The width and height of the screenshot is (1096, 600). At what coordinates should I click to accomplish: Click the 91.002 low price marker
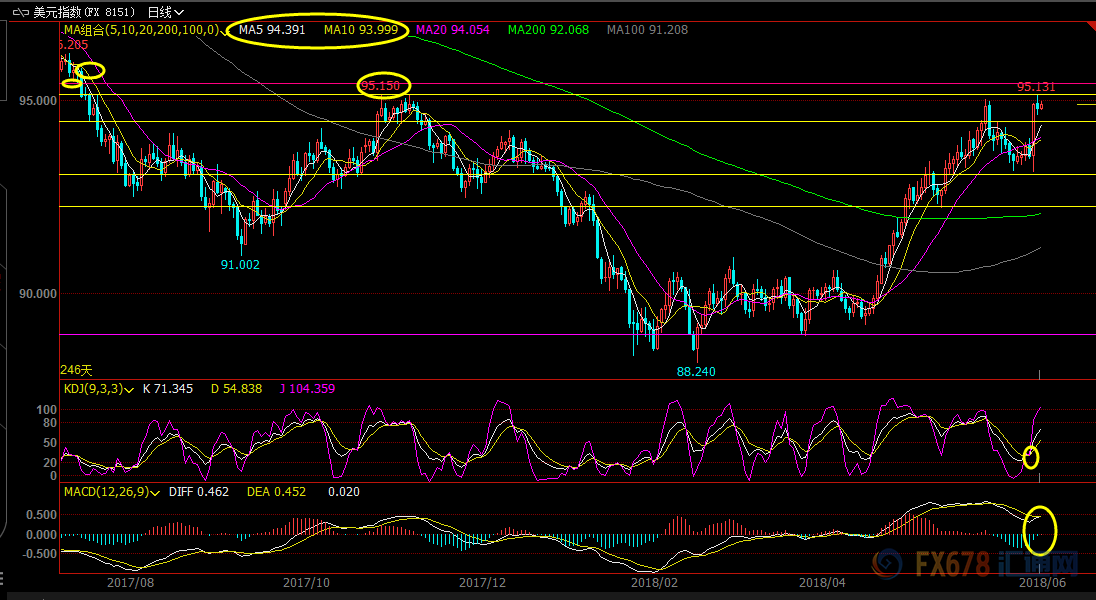pos(240,264)
